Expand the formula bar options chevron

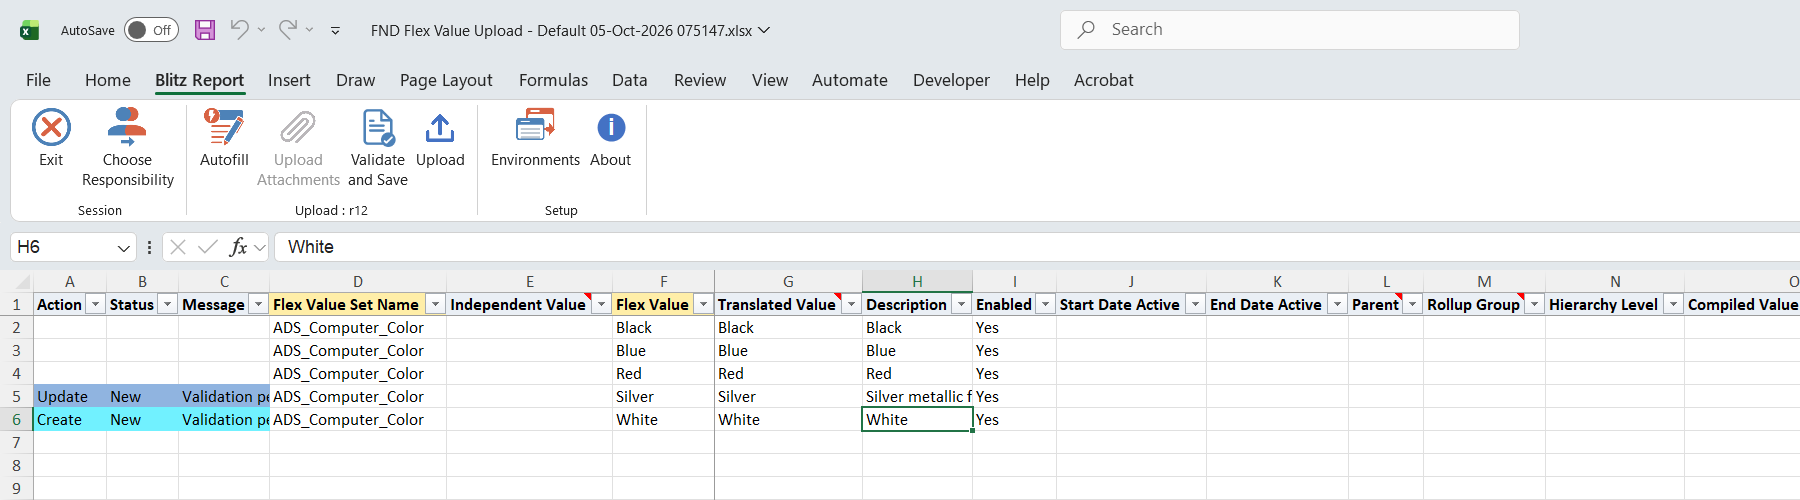pos(260,247)
